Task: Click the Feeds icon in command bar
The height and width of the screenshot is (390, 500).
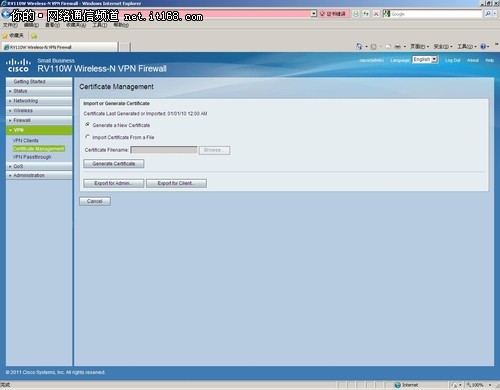Action: click(373, 47)
